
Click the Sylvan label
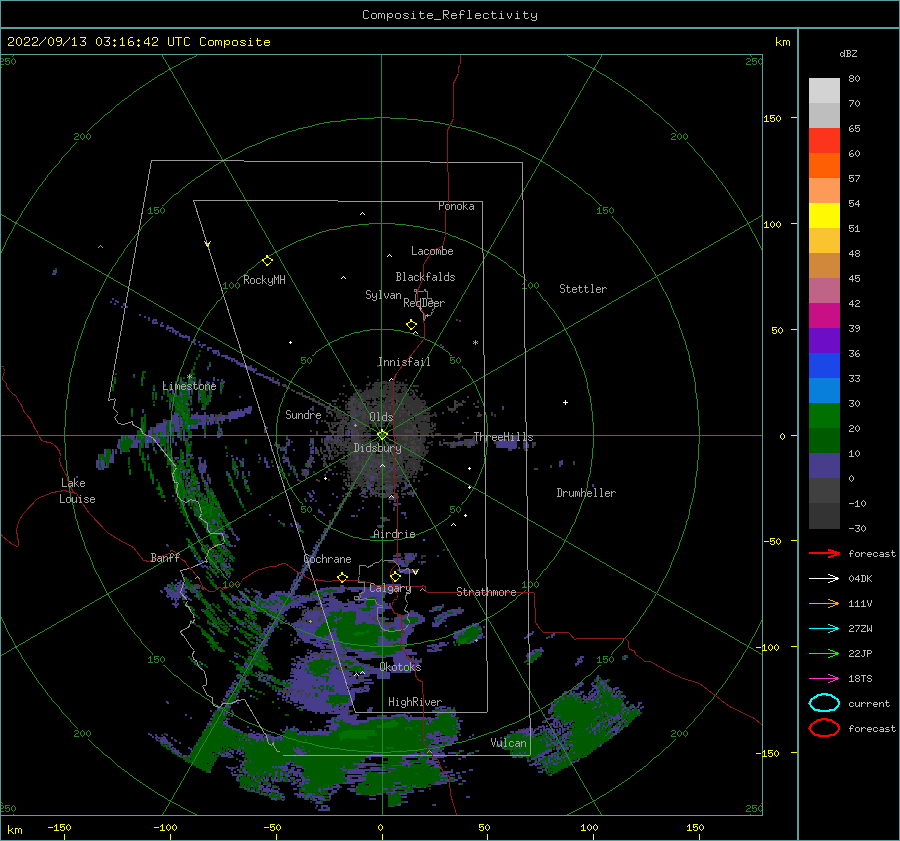(x=383, y=295)
